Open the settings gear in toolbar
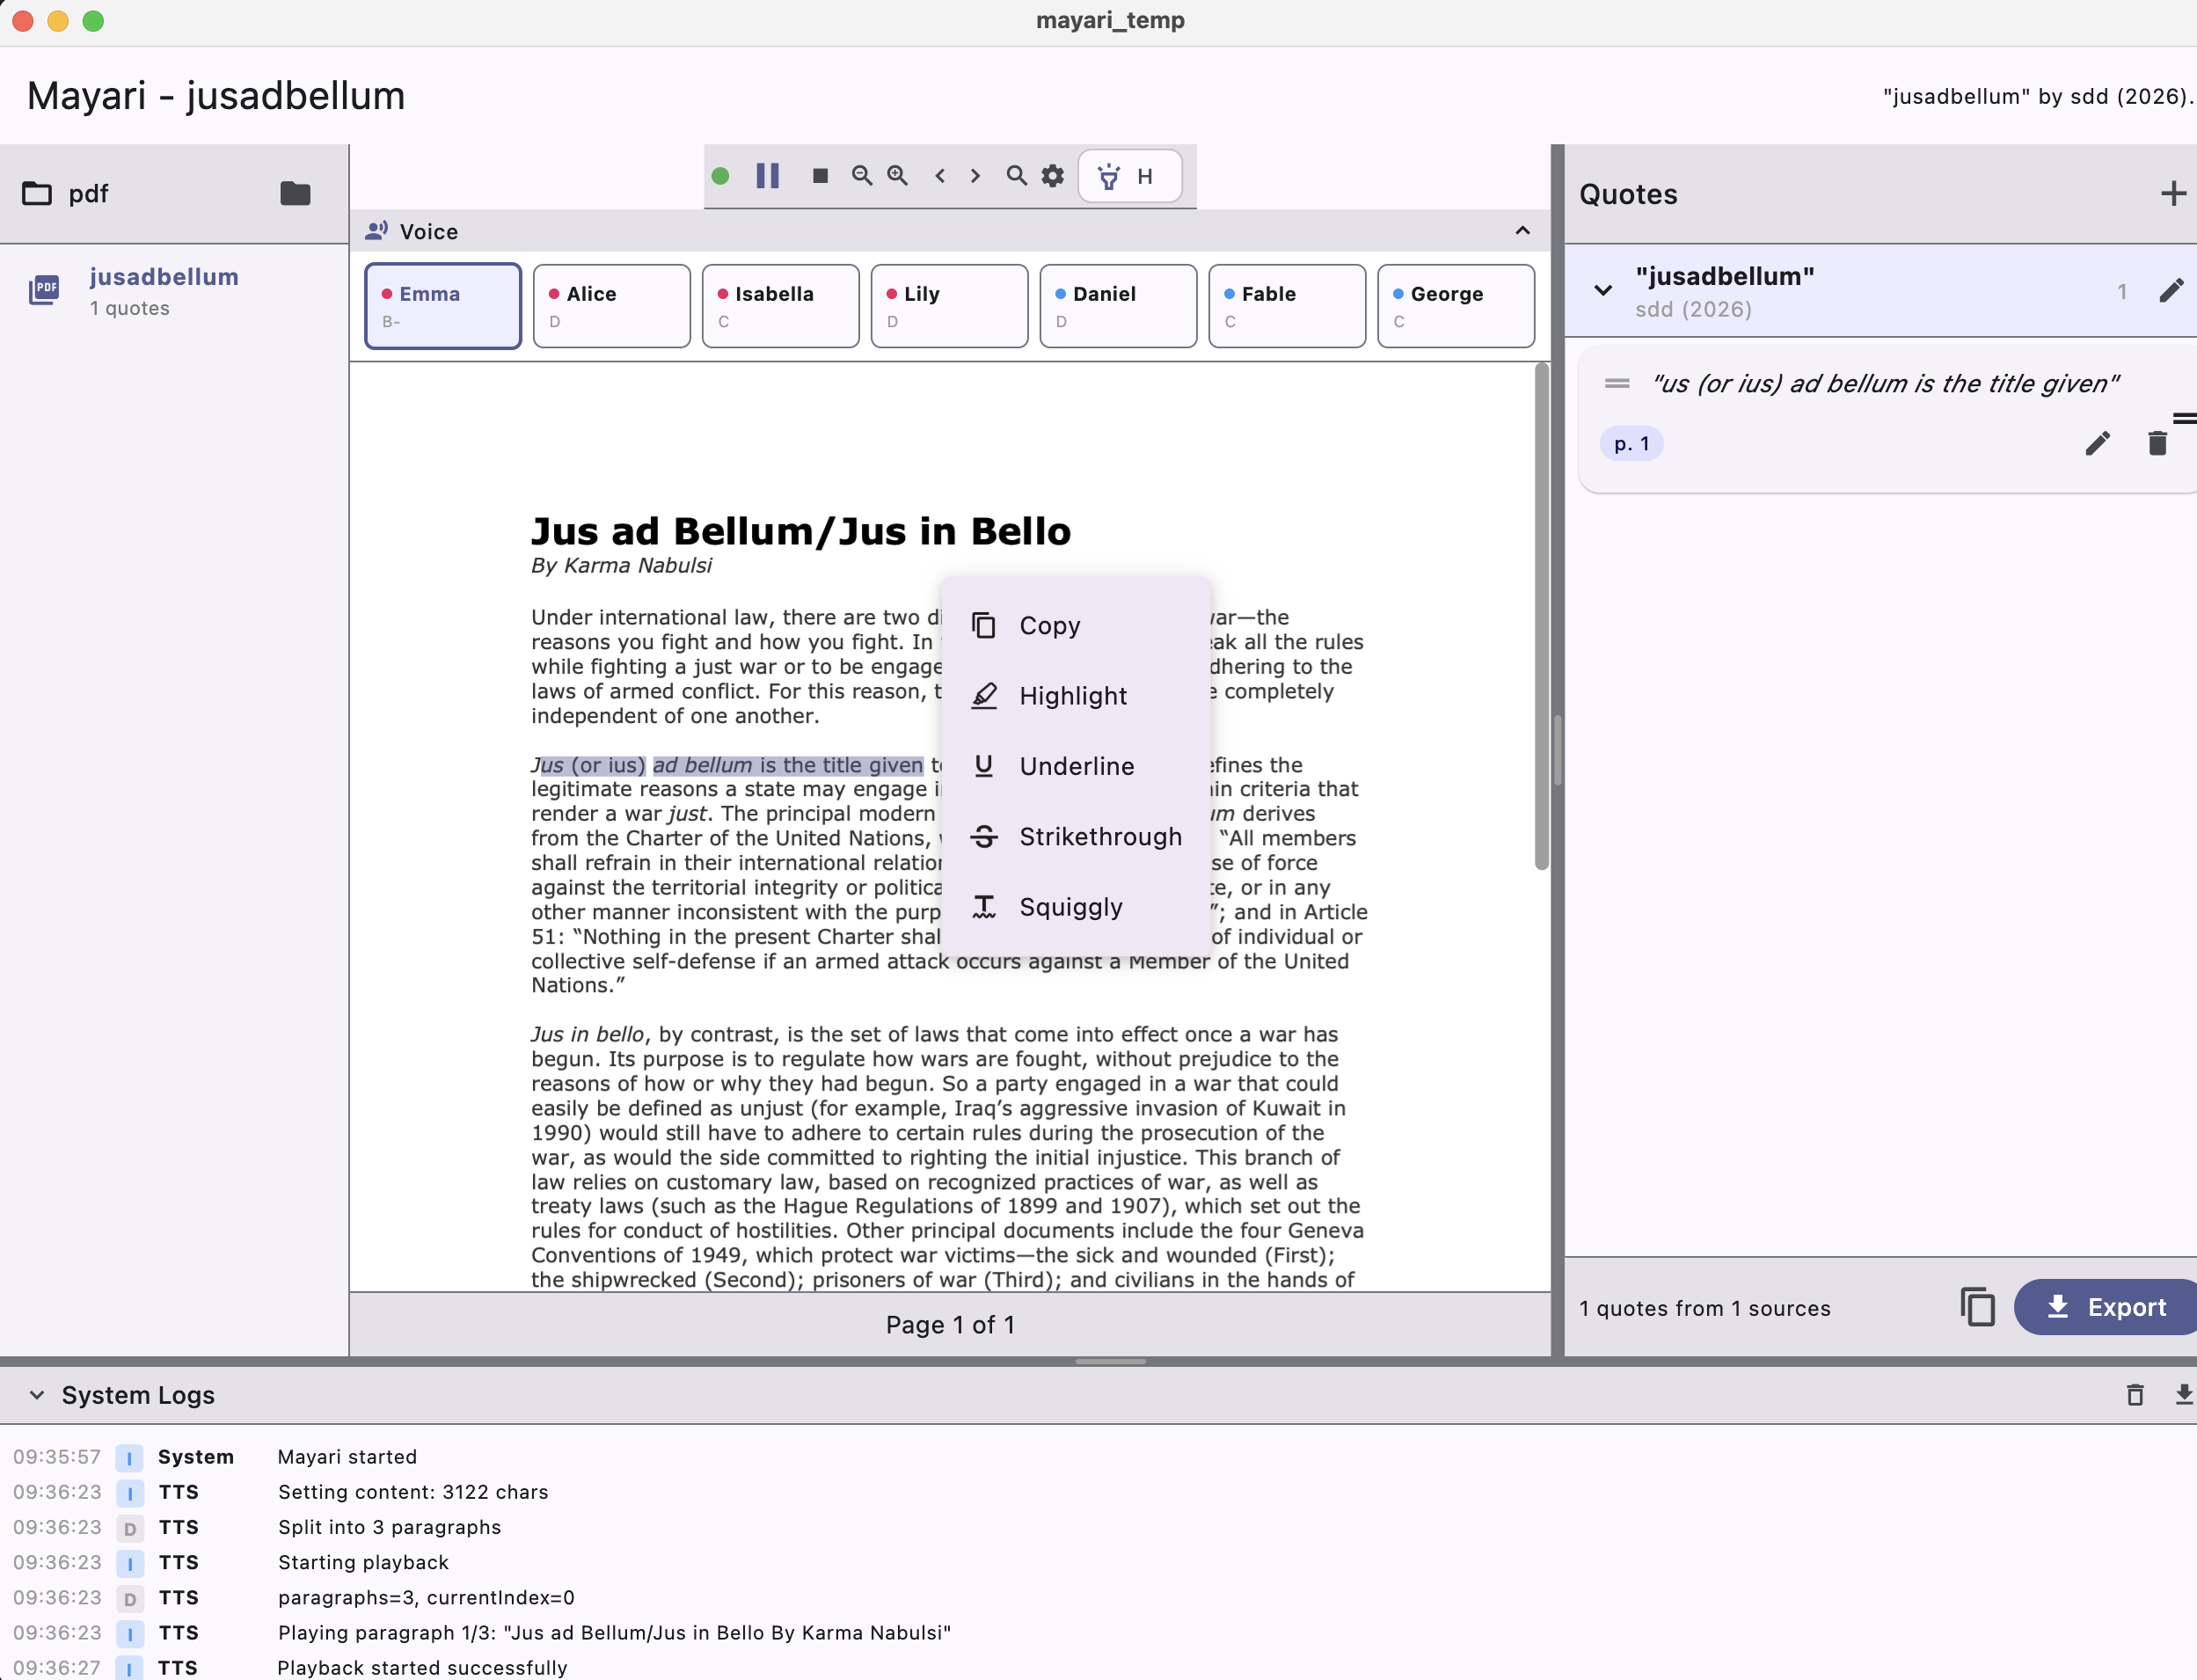Viewport: 2197px width, 1680px height. point(1052,176)
